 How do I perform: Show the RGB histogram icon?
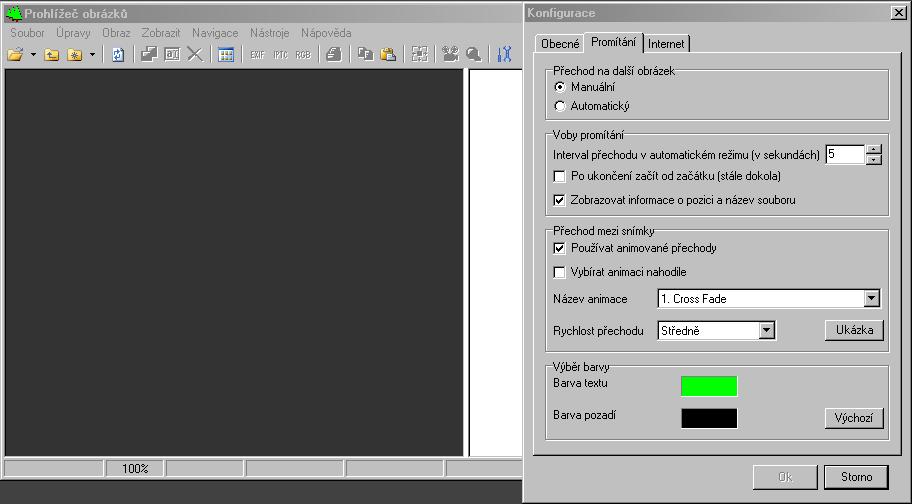pyautogui.click(x=303, y=55)
